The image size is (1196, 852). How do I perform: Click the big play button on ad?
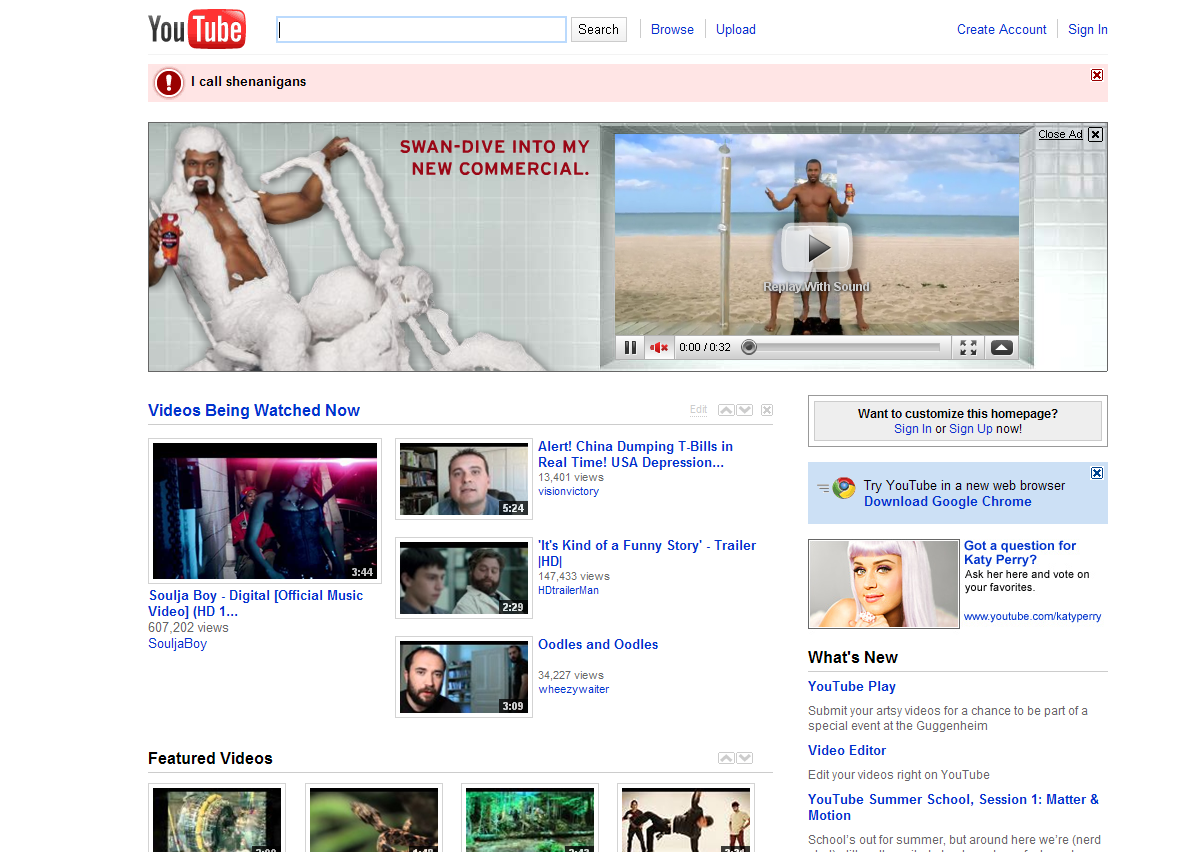(x=817, y=248)
